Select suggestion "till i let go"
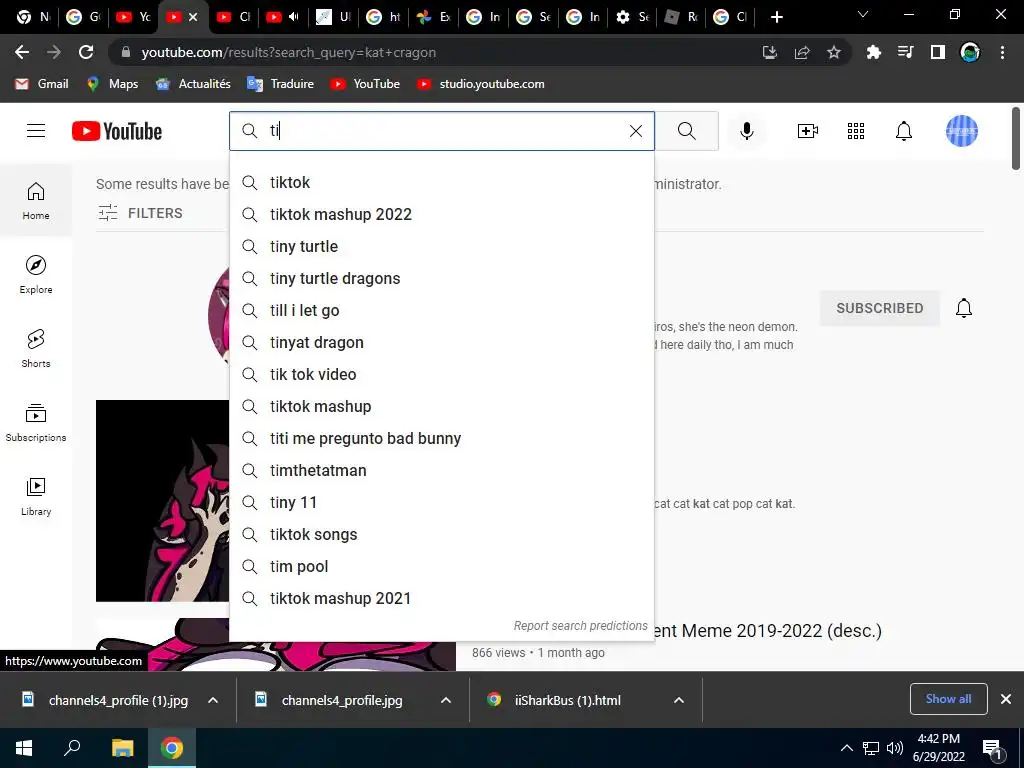 pos(441,310)
